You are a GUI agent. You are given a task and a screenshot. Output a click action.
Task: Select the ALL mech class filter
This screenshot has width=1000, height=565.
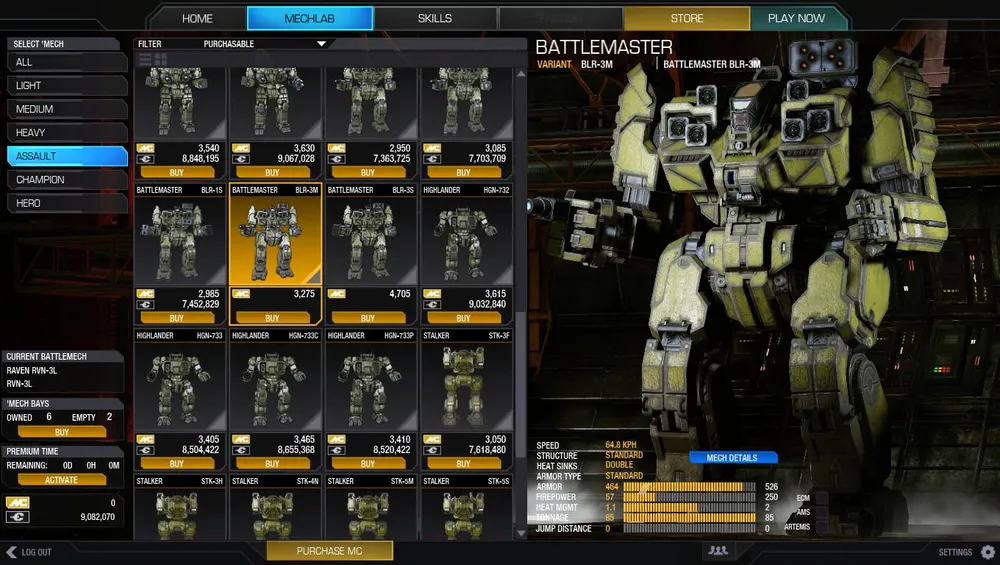pyautogui.click(x=67, y=62)
